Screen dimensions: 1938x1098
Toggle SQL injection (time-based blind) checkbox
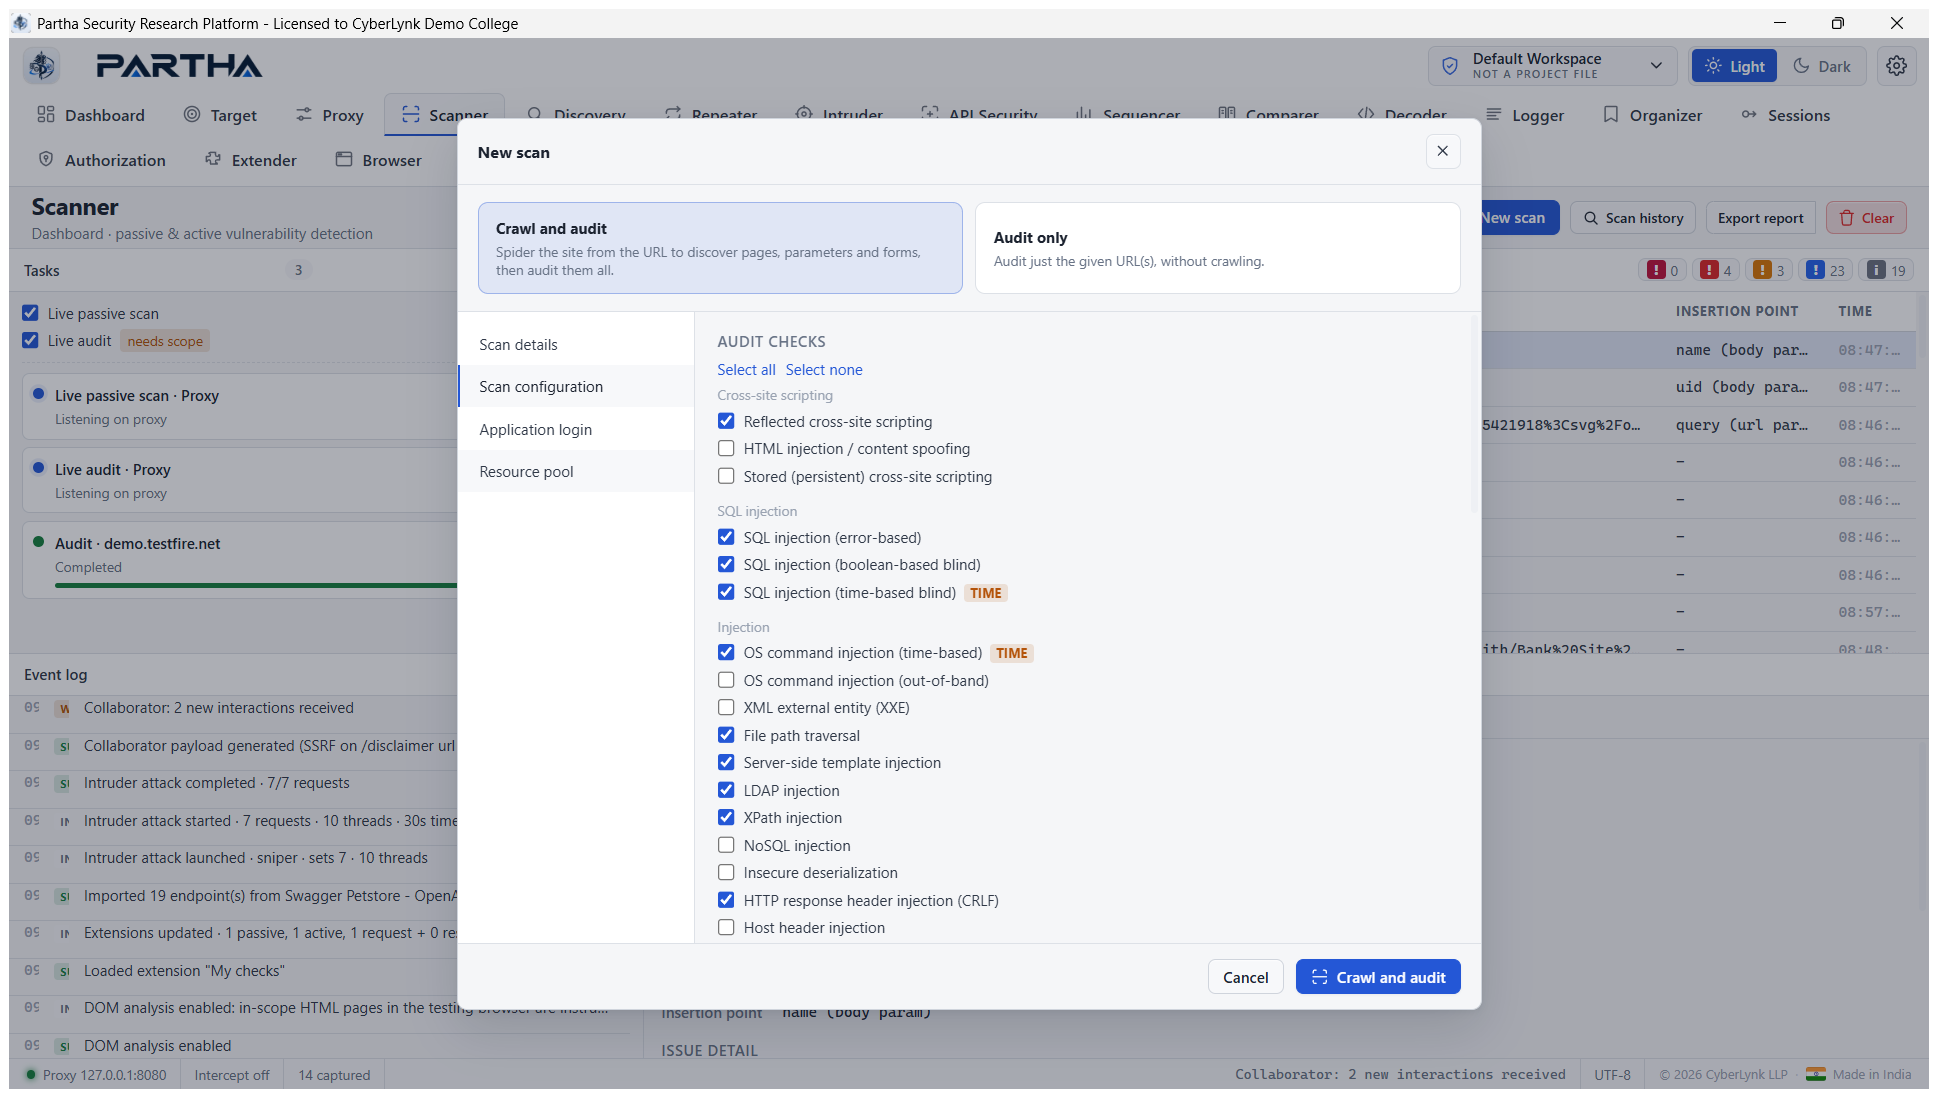(x=726, y=592)
